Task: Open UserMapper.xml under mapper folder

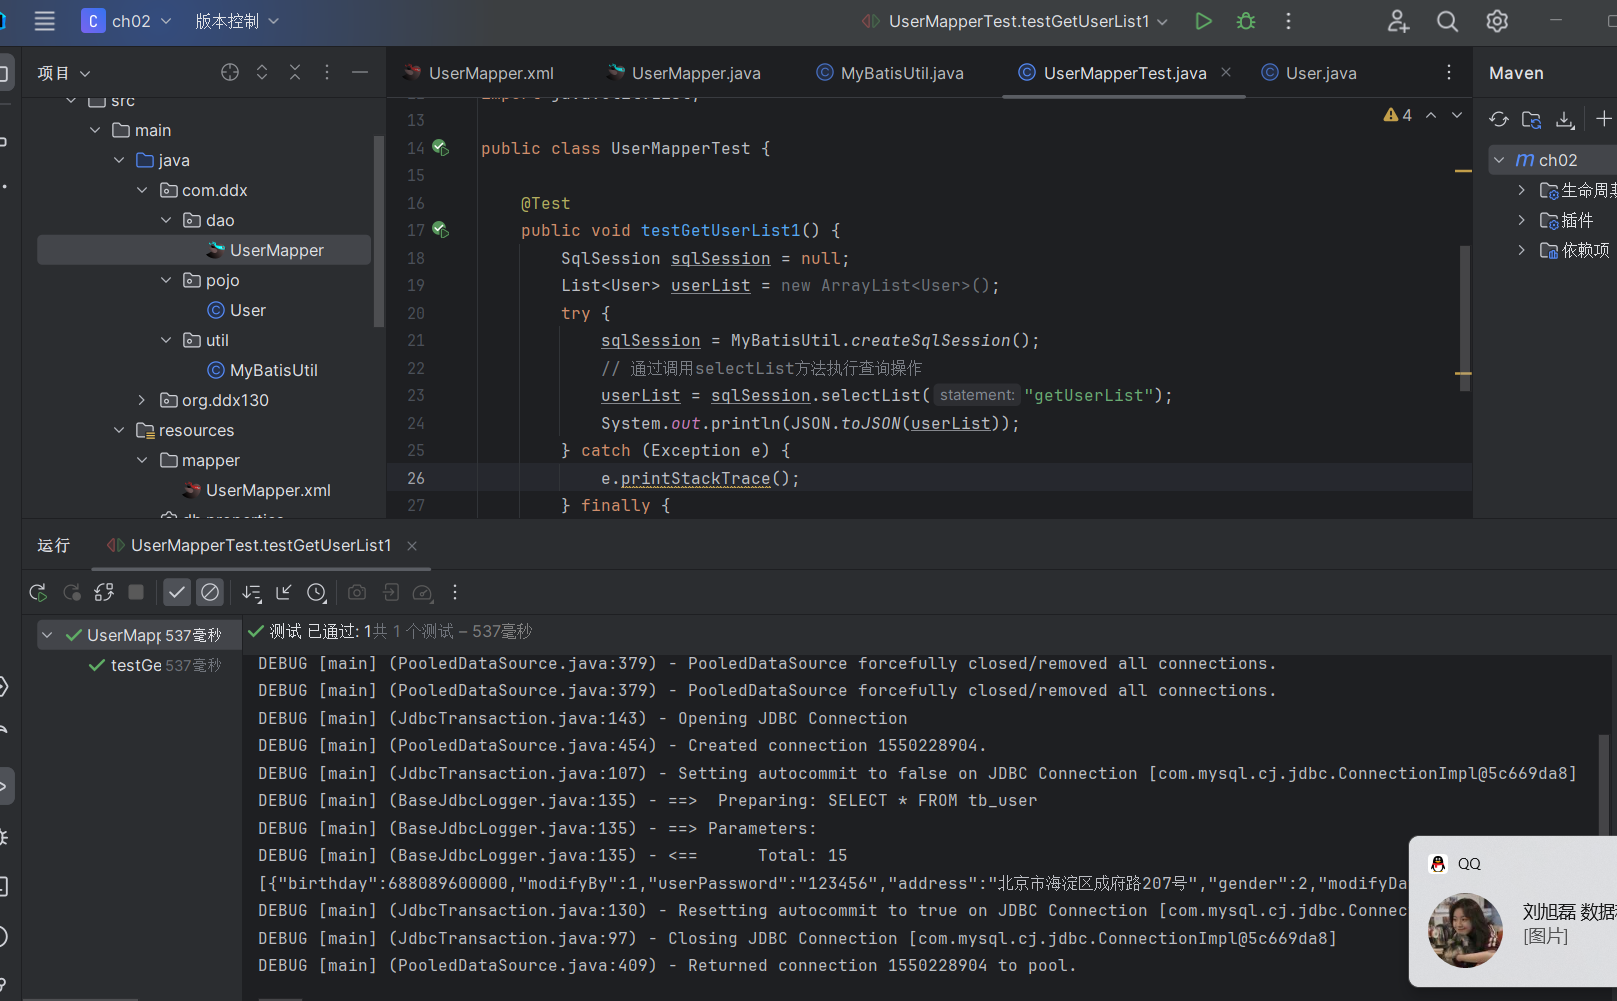Action: (257, 490)
